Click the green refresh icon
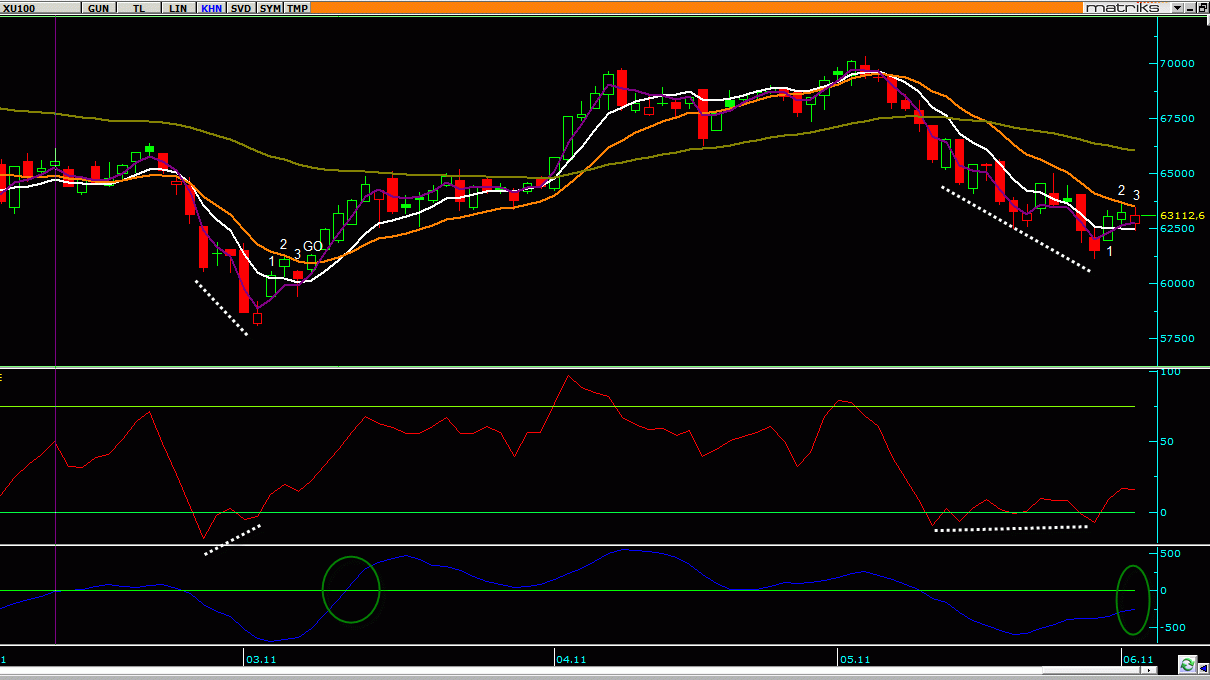This screenshot has width=1210, height=680. pos(1186,664)
